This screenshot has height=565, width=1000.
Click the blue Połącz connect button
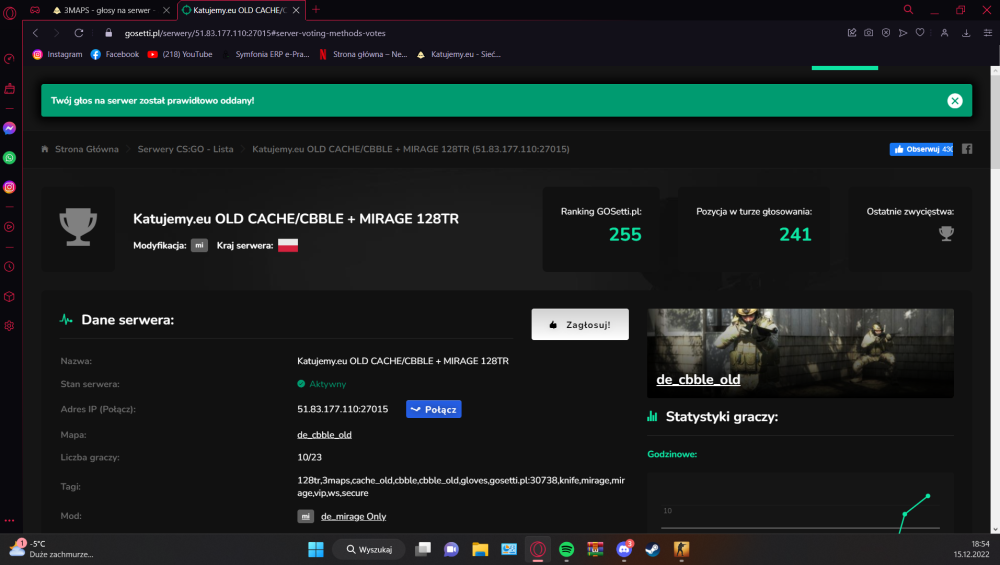[x=434, y=409]
